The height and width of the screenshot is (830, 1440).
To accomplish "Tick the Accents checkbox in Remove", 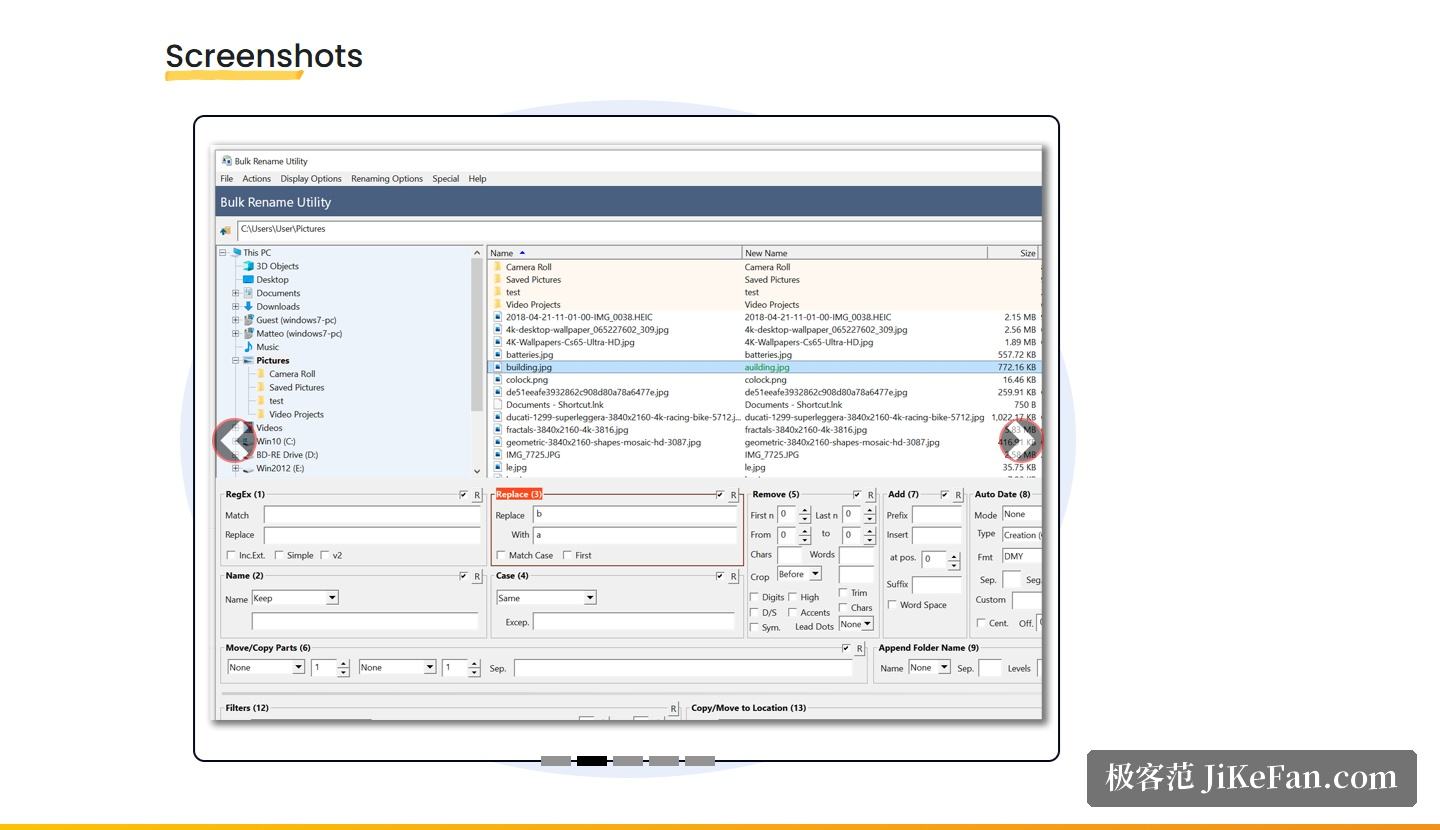I will [792, 612].
